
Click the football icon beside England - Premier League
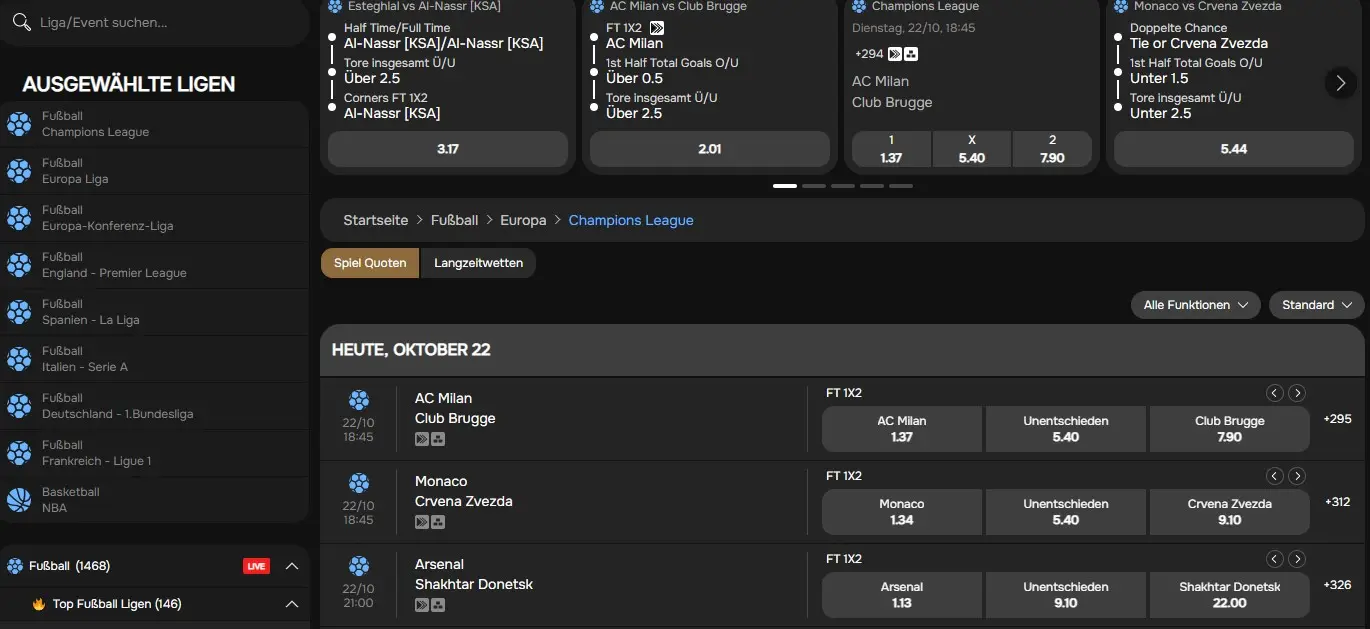[19, 265]
